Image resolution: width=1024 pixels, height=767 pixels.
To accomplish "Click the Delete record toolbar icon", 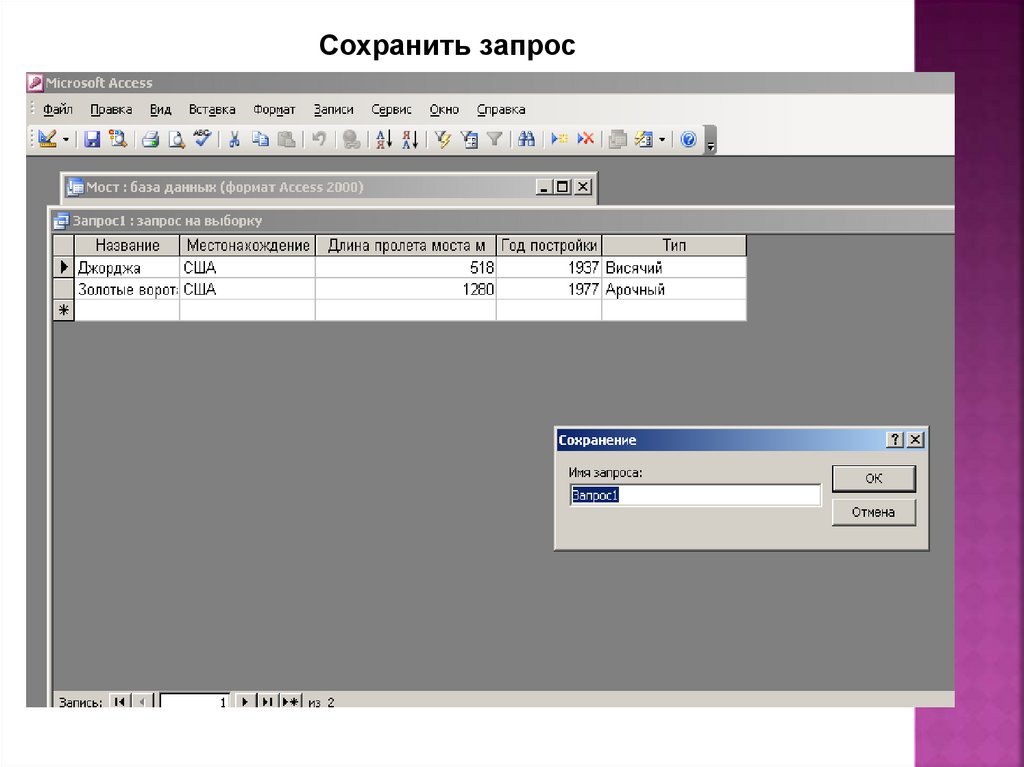I will coord(586,140).
